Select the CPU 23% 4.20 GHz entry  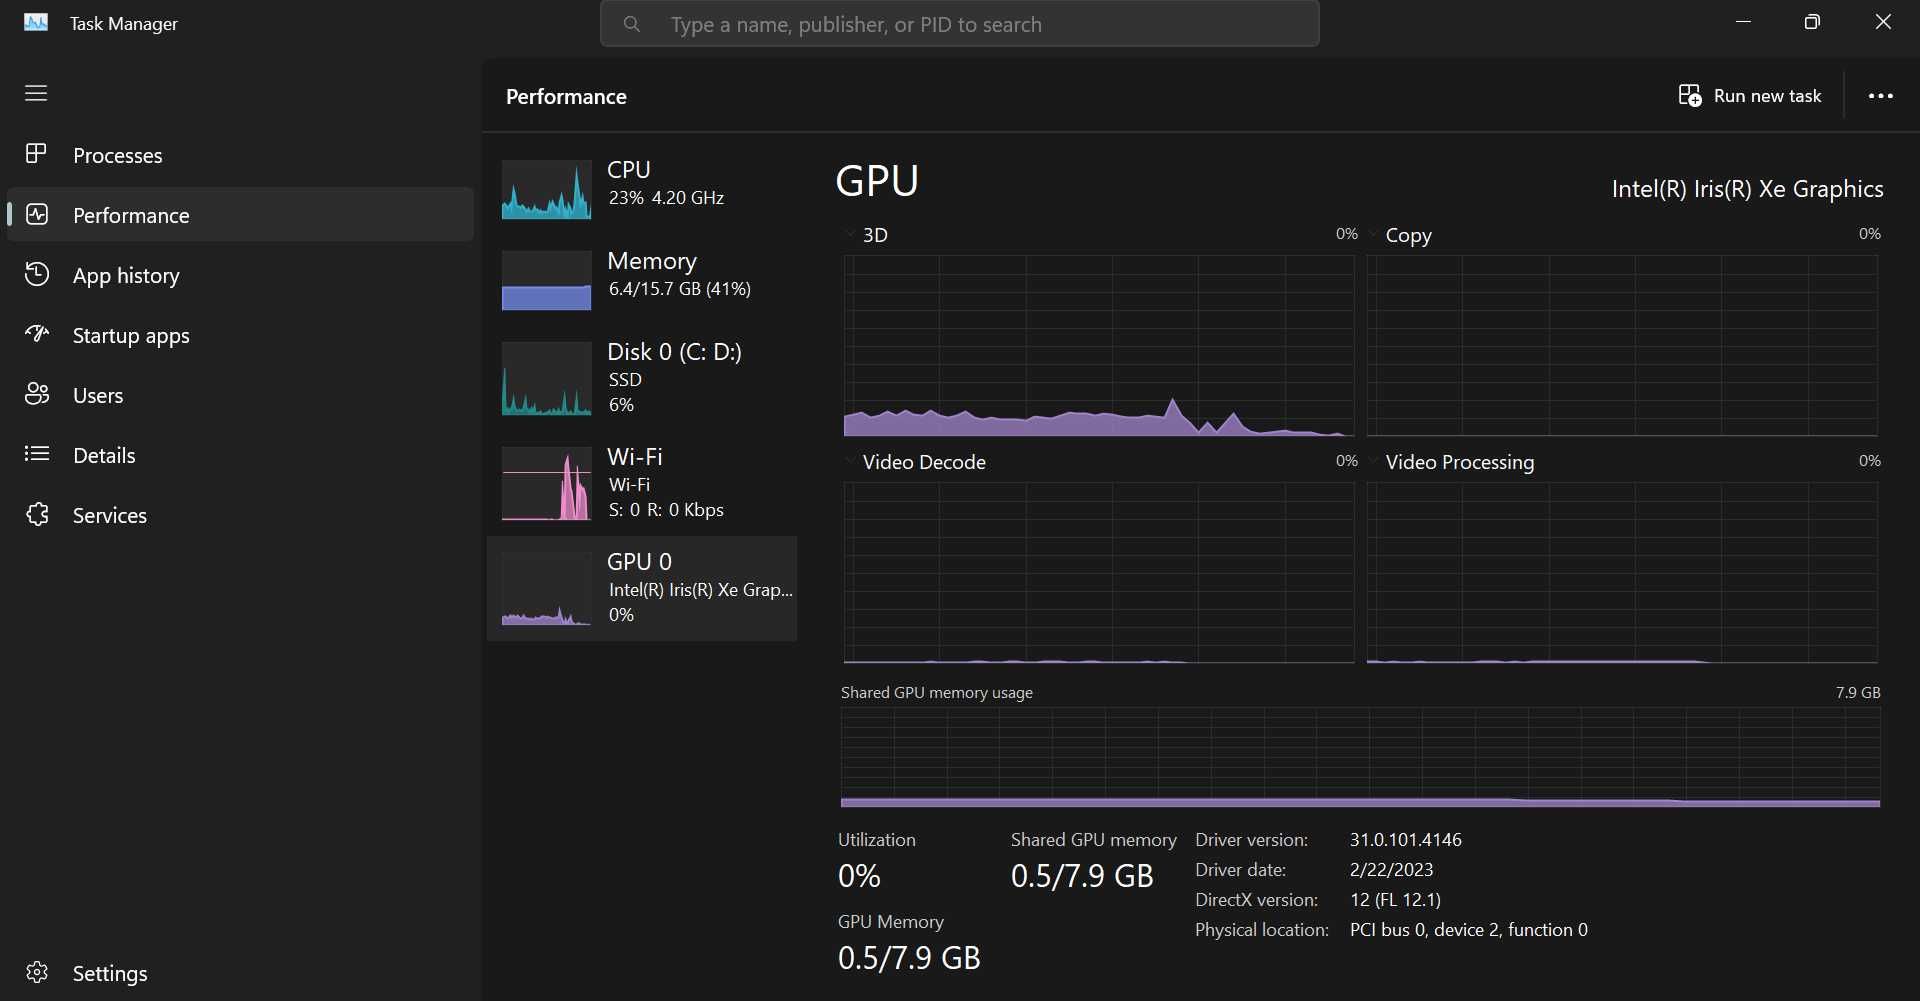[x=642, y=188]
